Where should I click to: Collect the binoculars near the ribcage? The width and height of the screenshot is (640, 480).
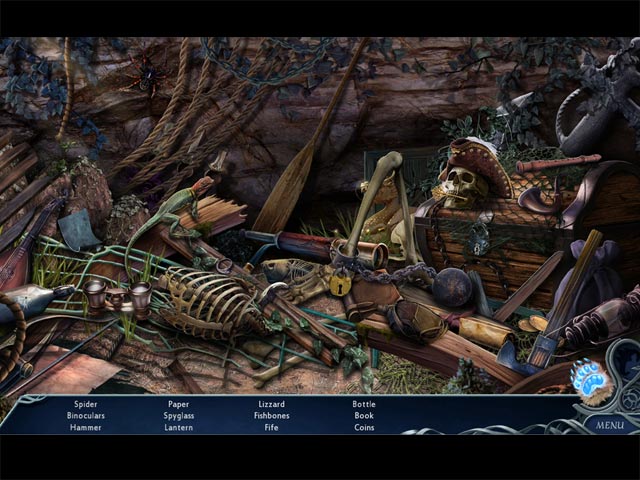(x=117, y=295)
